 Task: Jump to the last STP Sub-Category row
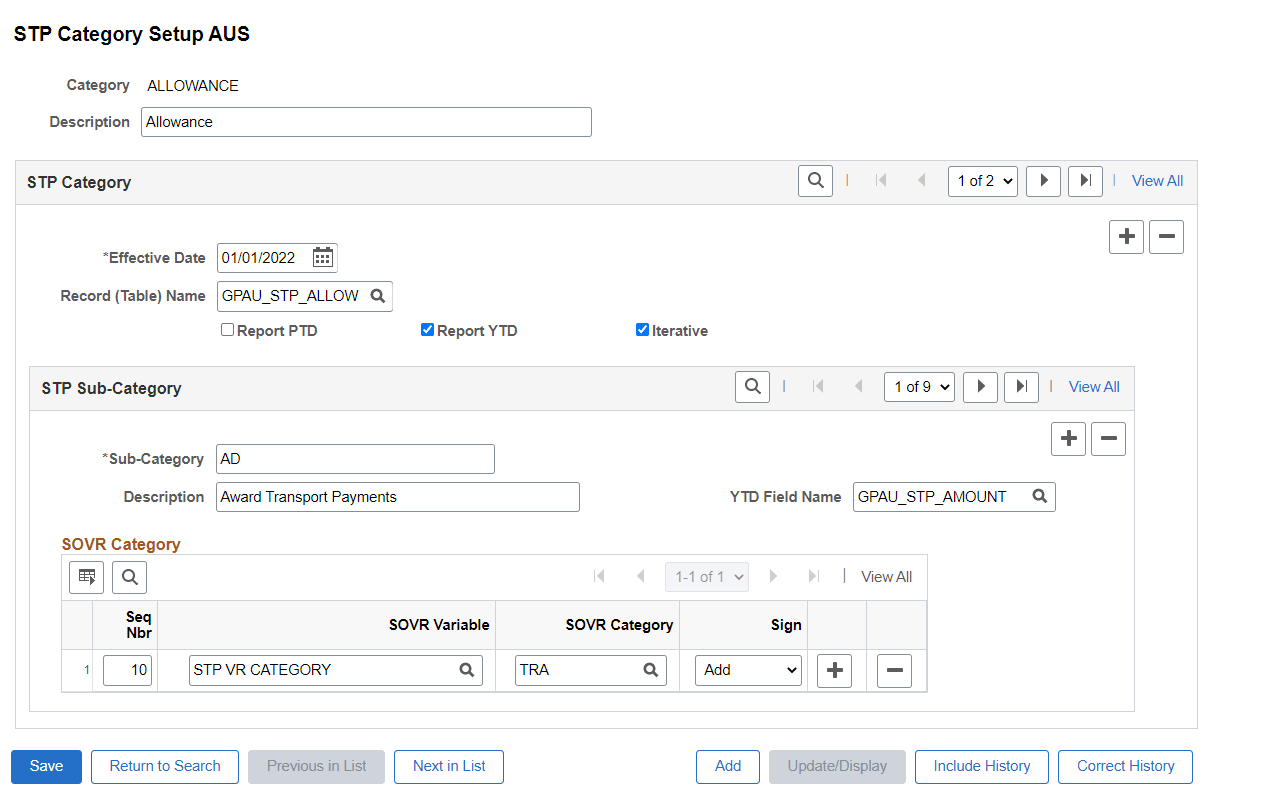coord(1020,387)
